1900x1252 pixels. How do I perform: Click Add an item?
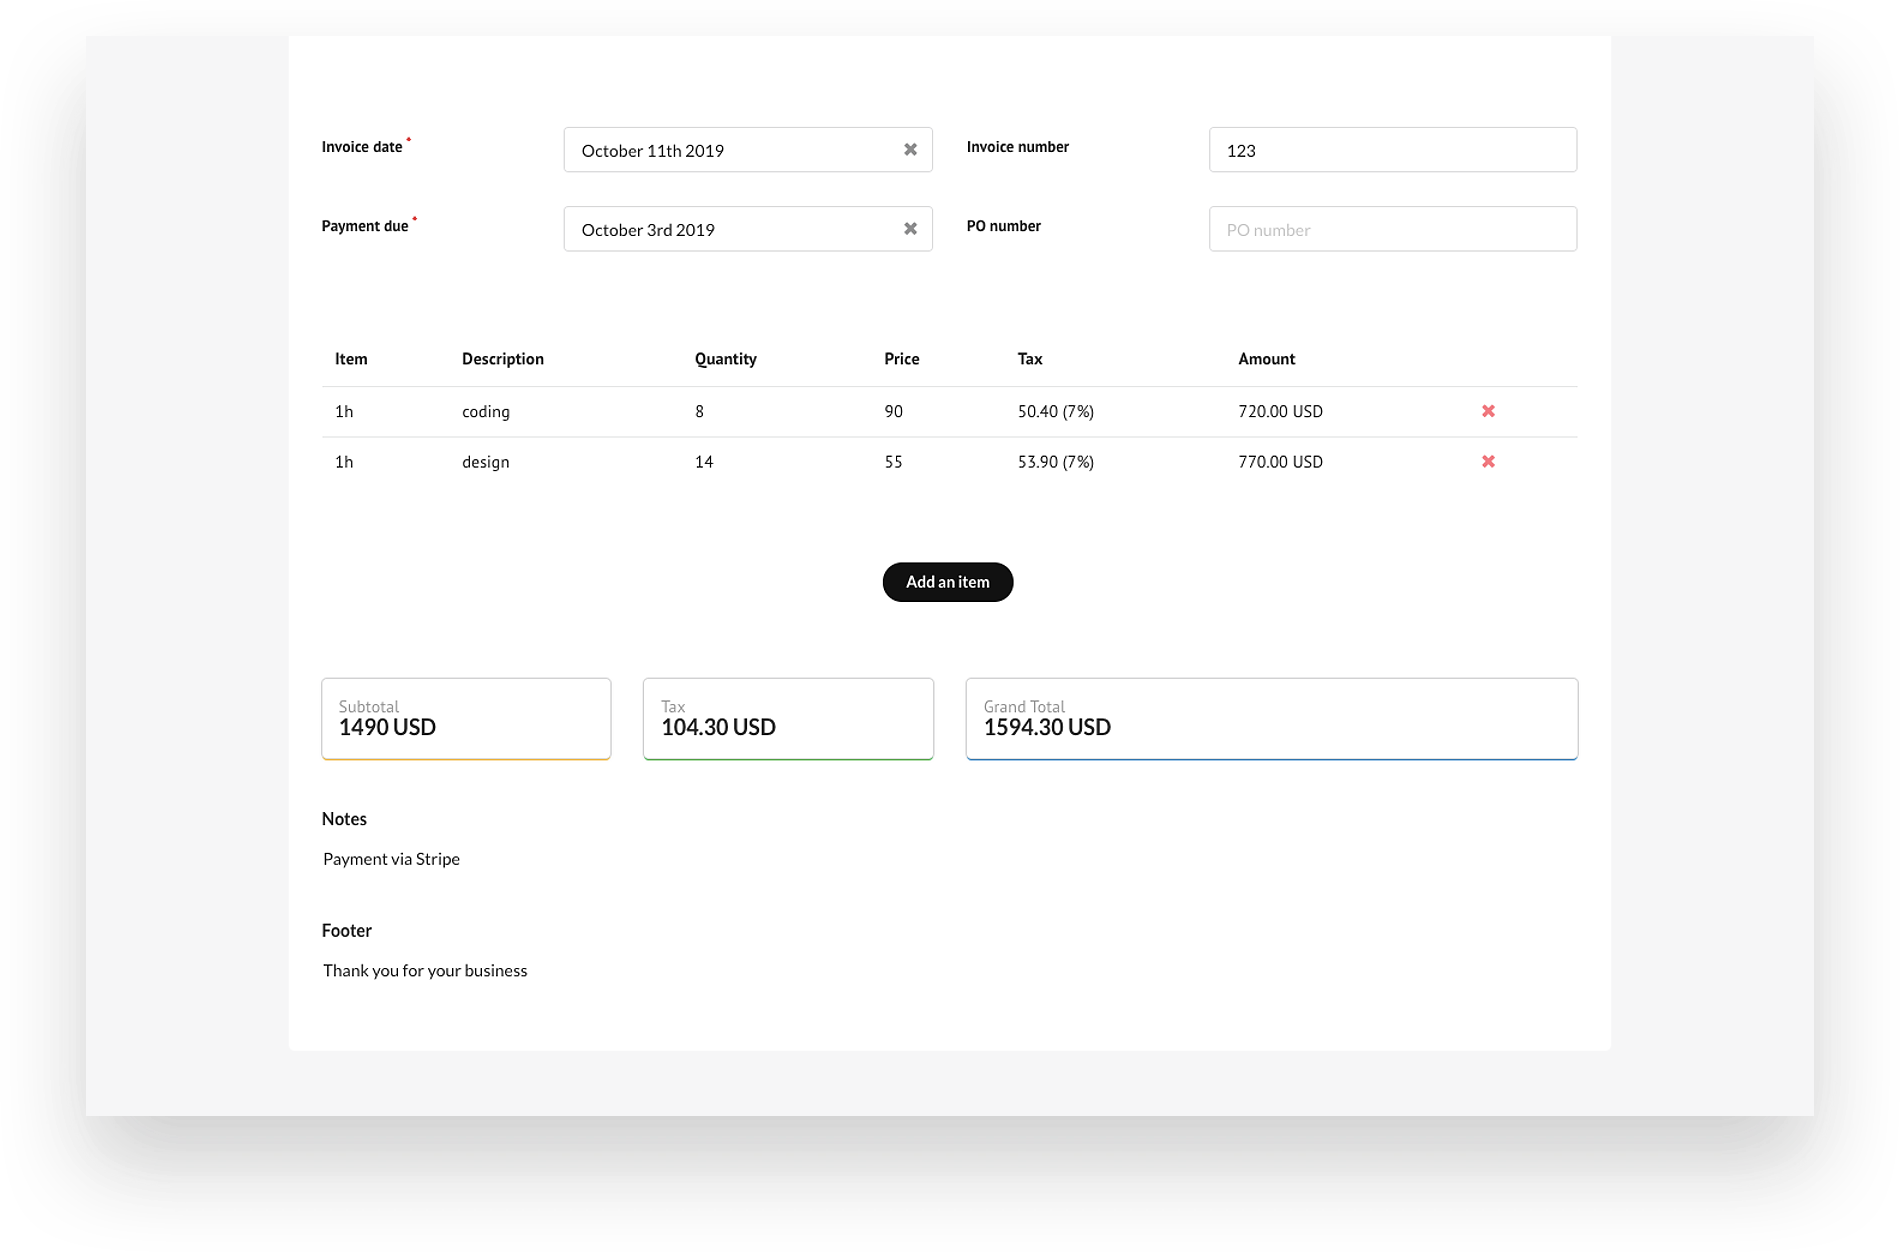[x=947, y=581]
